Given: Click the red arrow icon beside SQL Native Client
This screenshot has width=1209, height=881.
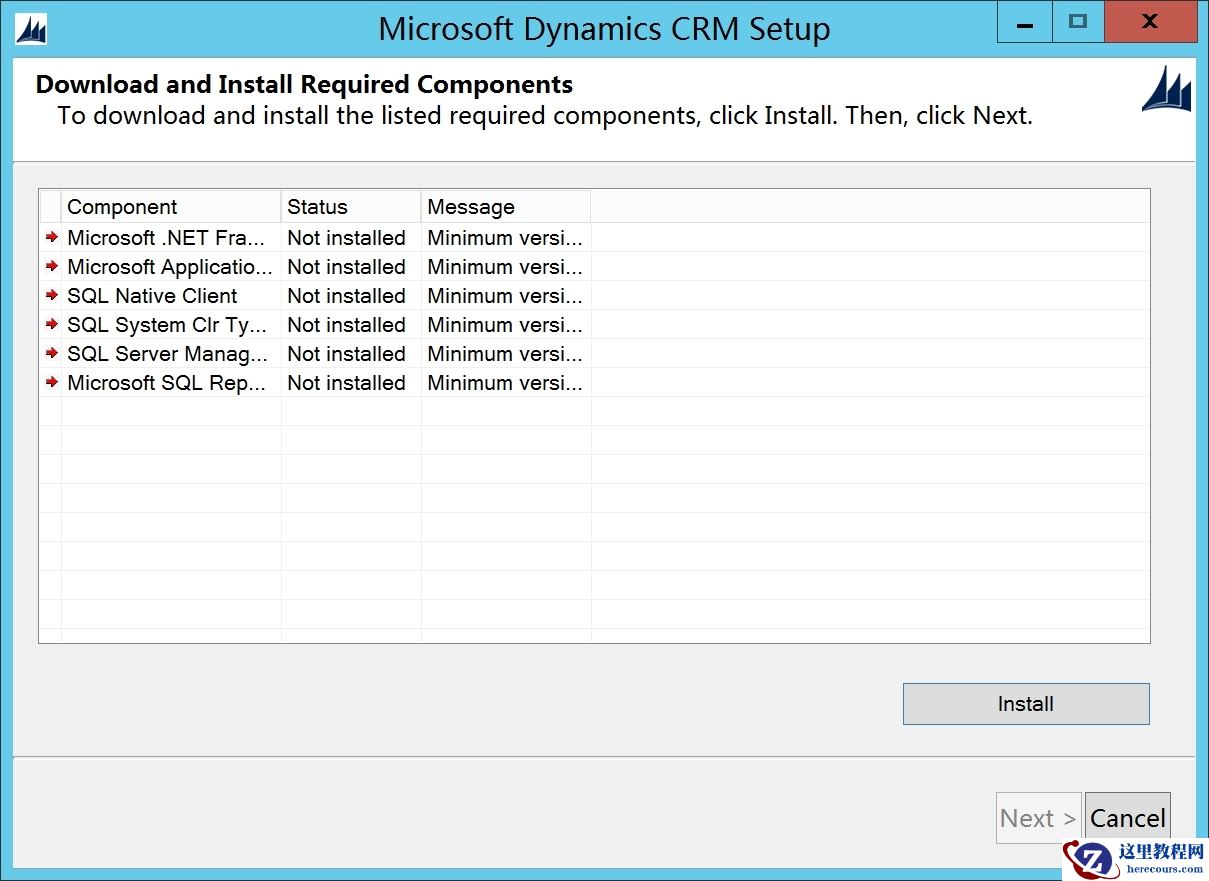Looking at the screenshot, I should coord(52,296).
